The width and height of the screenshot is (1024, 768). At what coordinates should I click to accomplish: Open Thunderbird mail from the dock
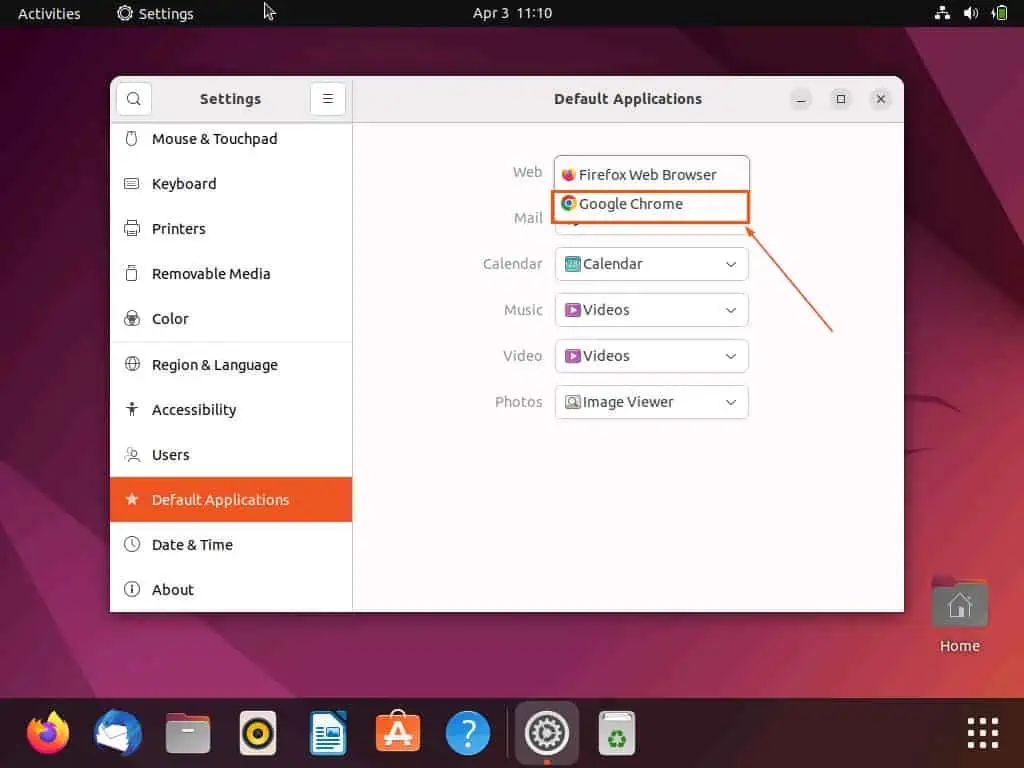click(x=117, y=732)
